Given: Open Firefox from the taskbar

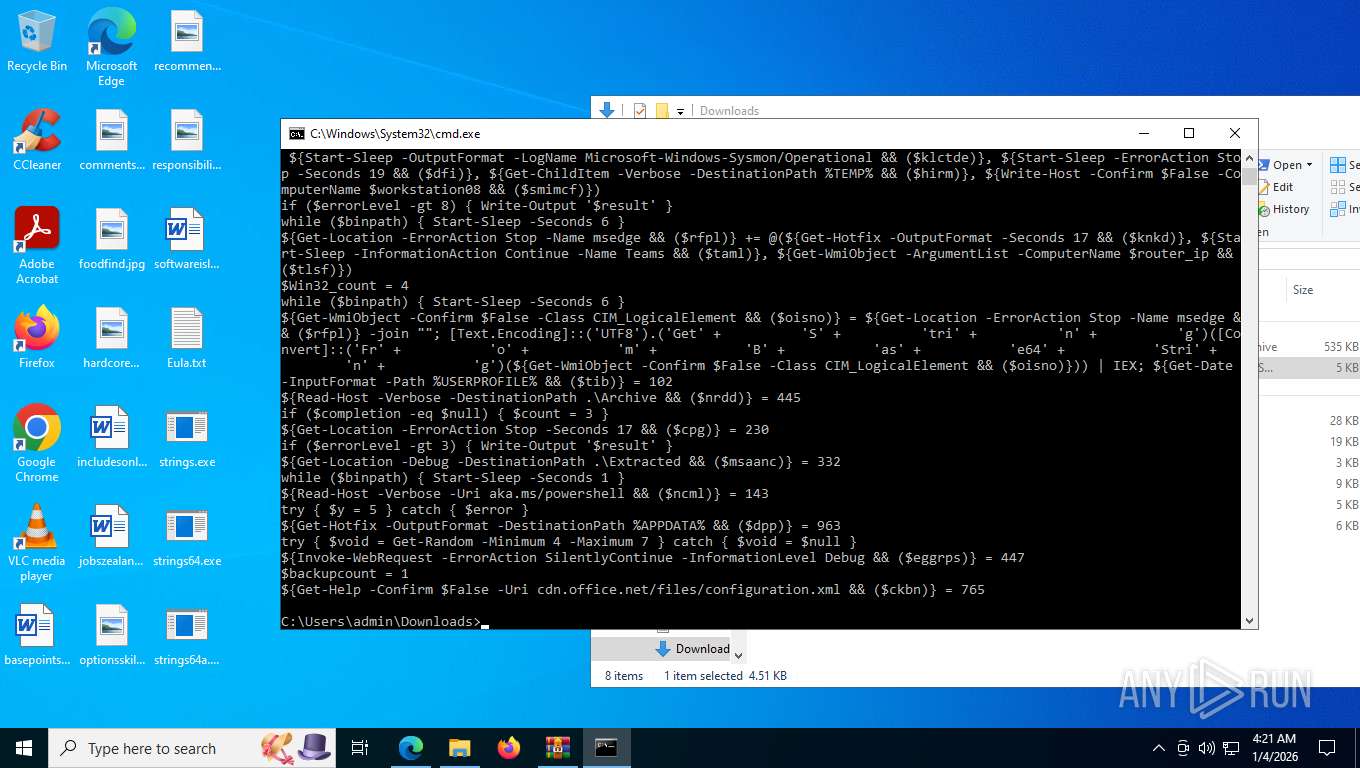Looking at the screenshot, I should [x=508, y=748].
